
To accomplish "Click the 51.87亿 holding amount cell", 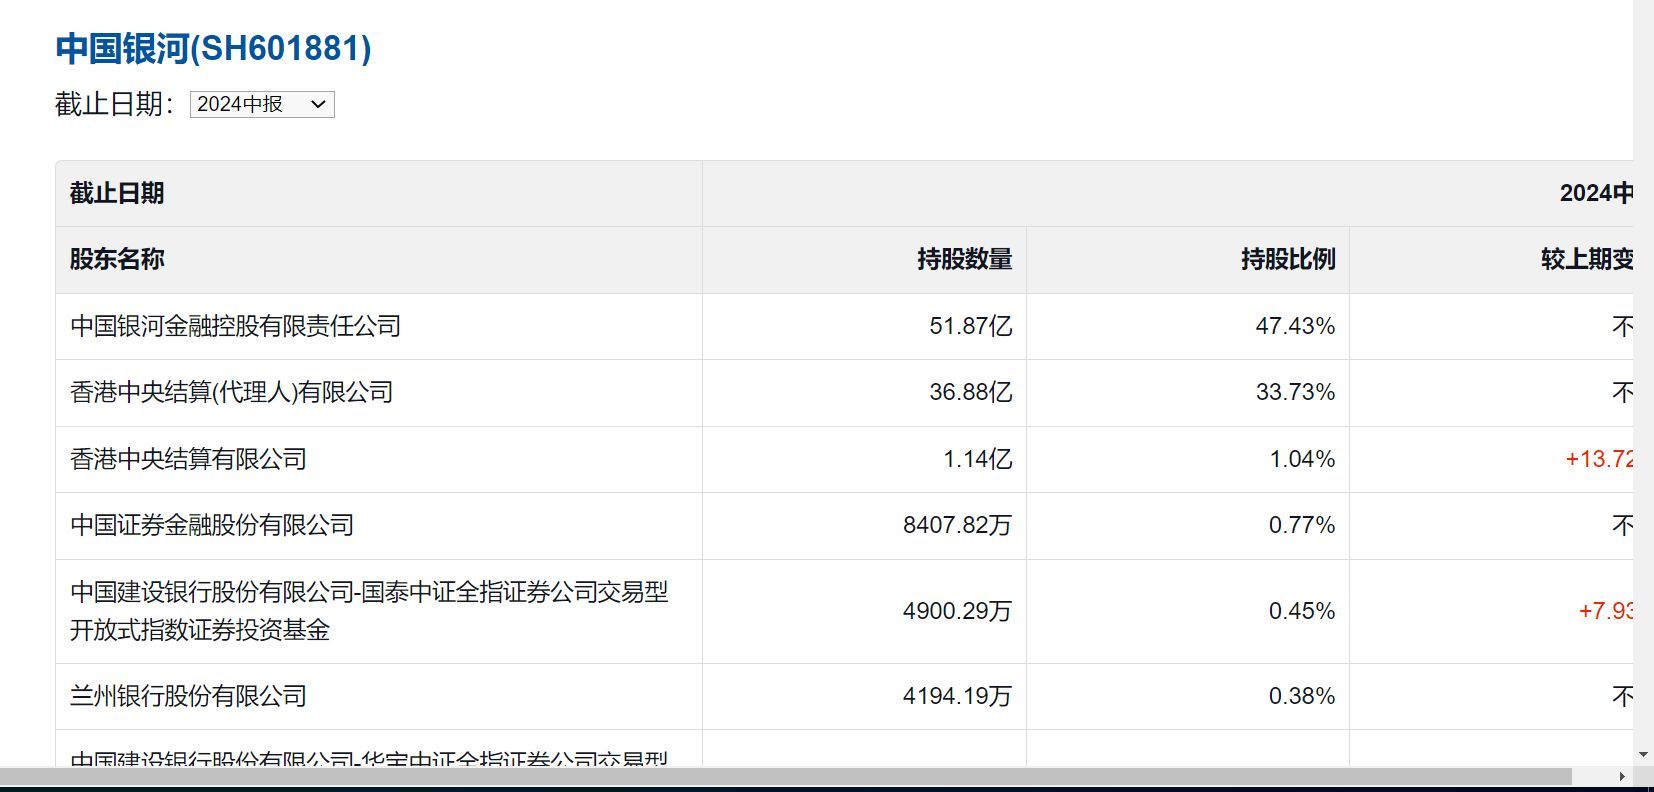I will click(970, 326).
